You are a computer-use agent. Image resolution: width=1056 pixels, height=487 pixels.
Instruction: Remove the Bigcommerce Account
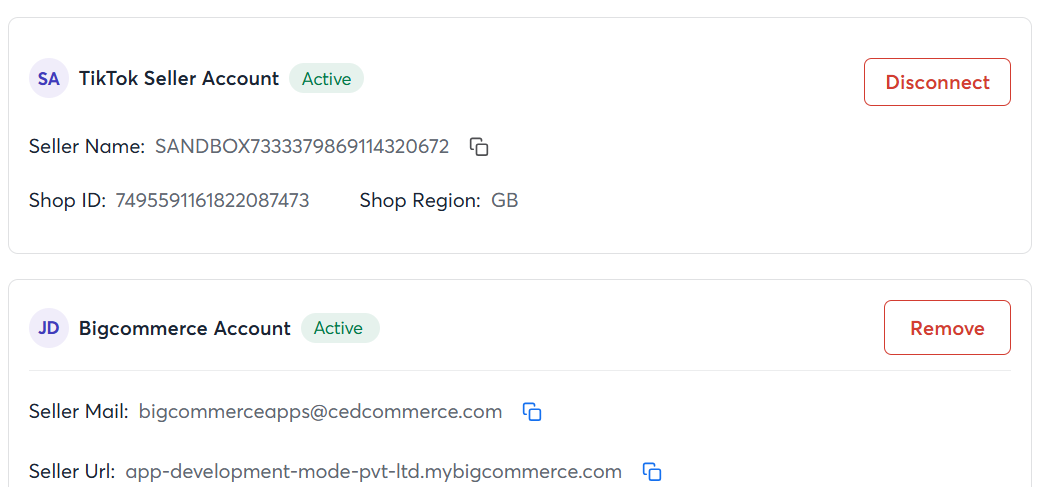tap(947, 328)
